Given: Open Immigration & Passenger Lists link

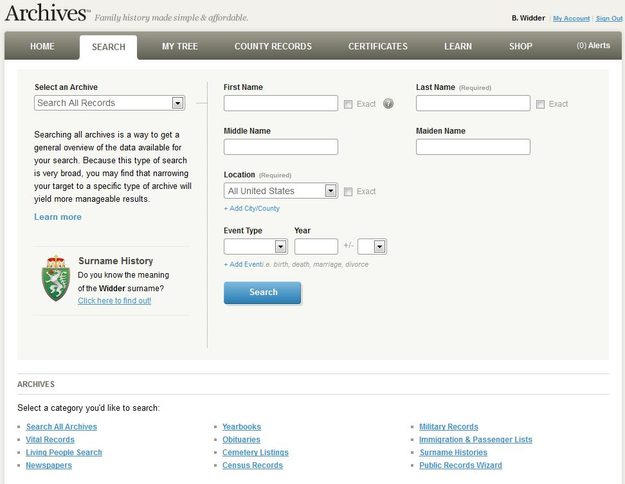Looking at the screenshot, I should (476, 439).
